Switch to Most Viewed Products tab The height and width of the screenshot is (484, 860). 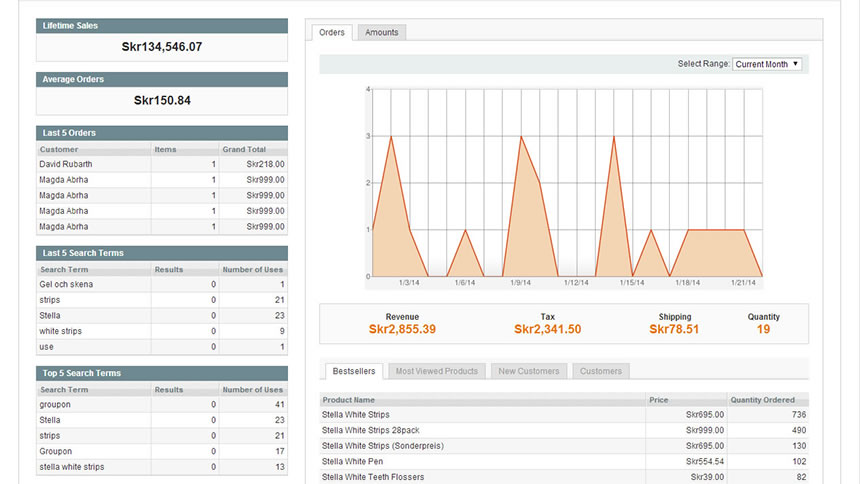click(x=436, y=371)
